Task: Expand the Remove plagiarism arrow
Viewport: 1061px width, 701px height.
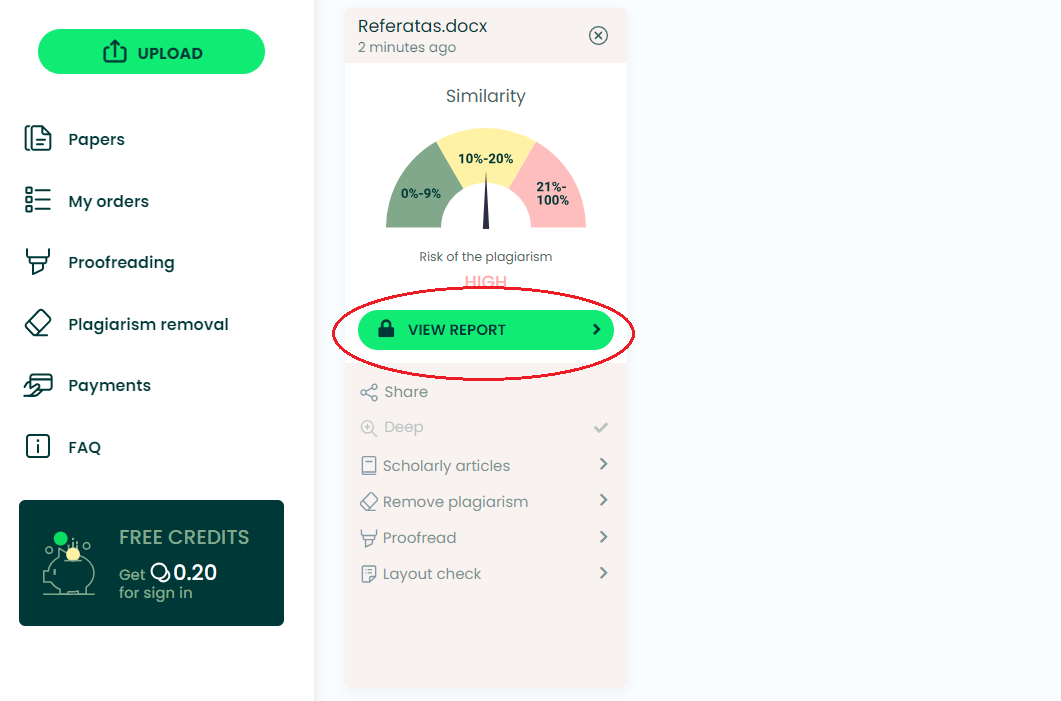Action: [x=603, y=500]
